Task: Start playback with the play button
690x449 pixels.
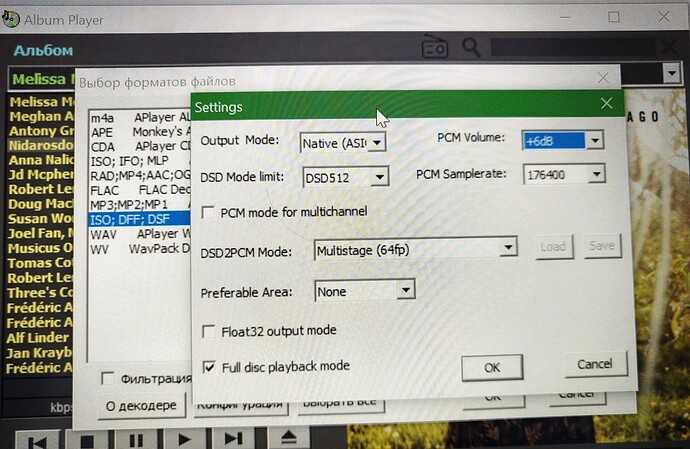Action: 184,440
